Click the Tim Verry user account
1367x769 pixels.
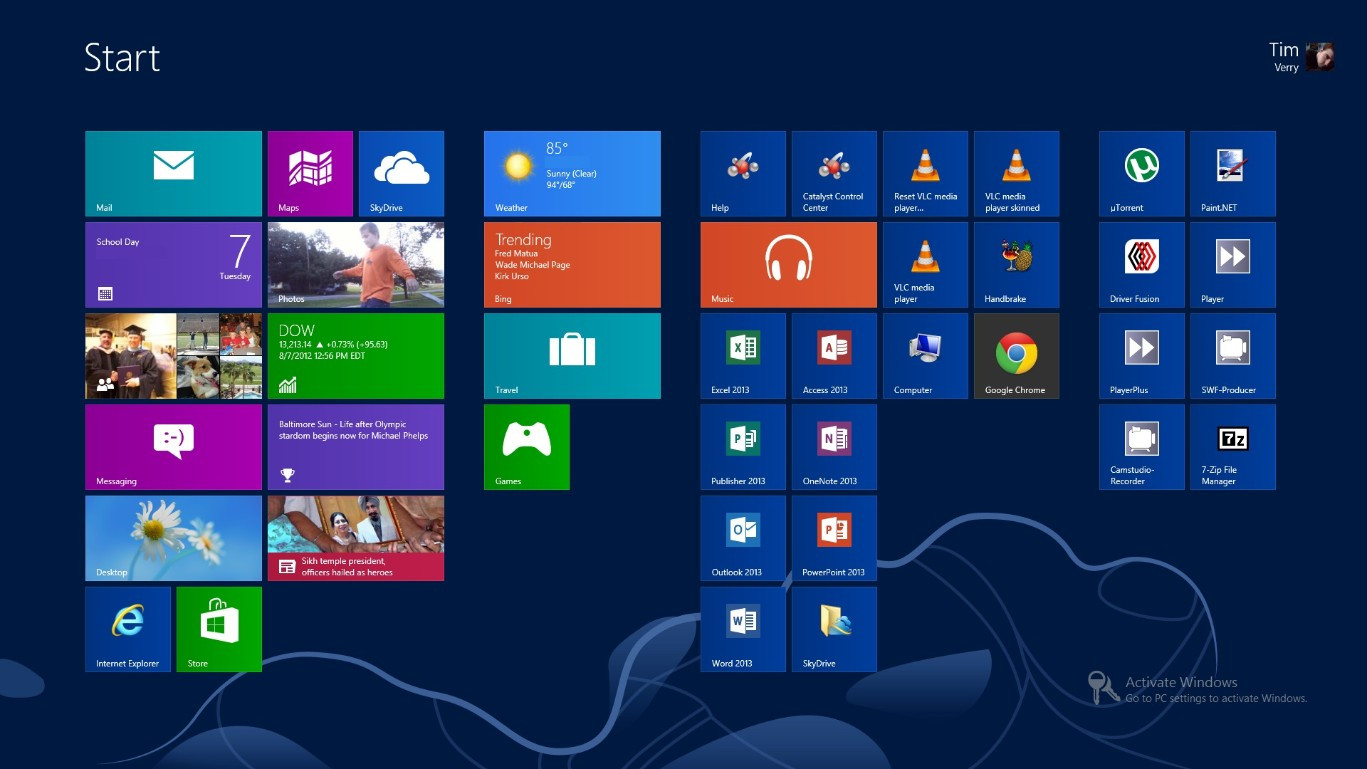[1302, 57]
